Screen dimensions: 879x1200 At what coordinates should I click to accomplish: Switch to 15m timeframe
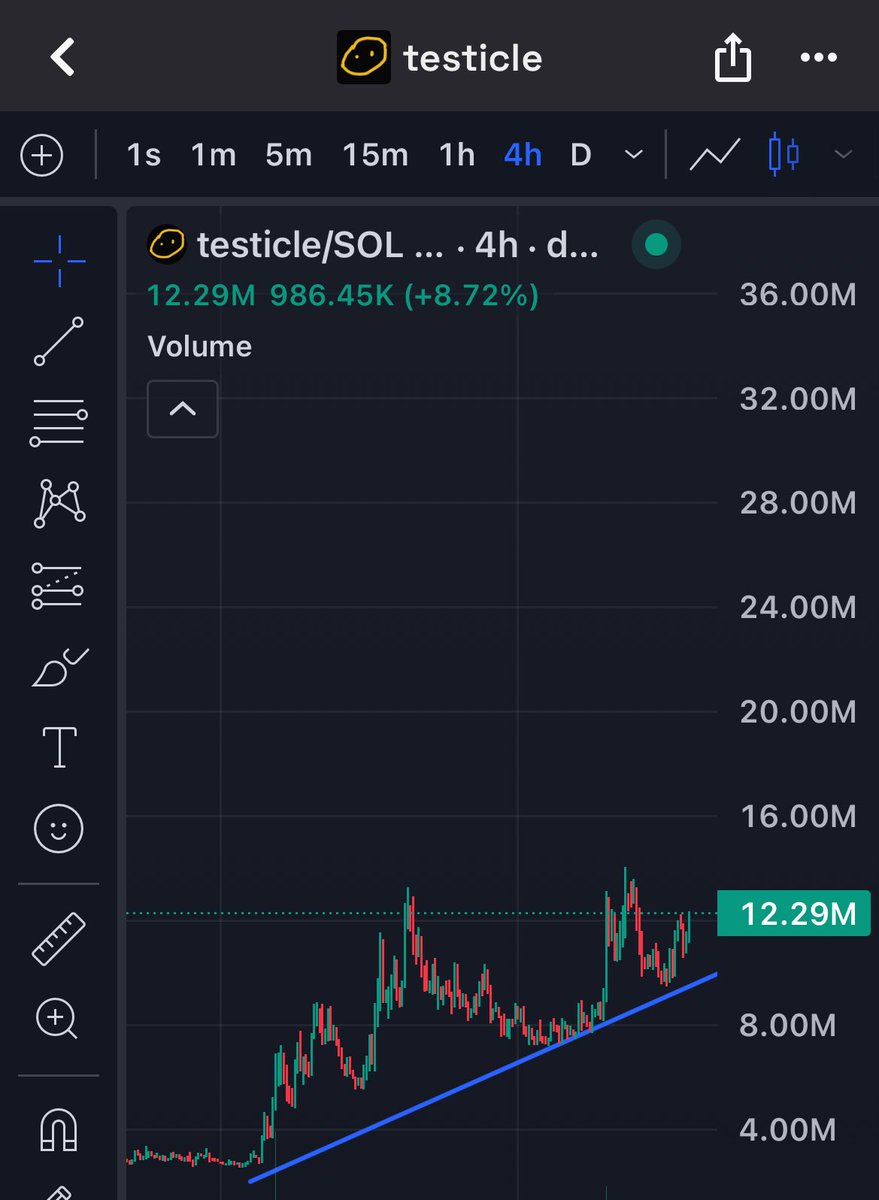(375, 156)
